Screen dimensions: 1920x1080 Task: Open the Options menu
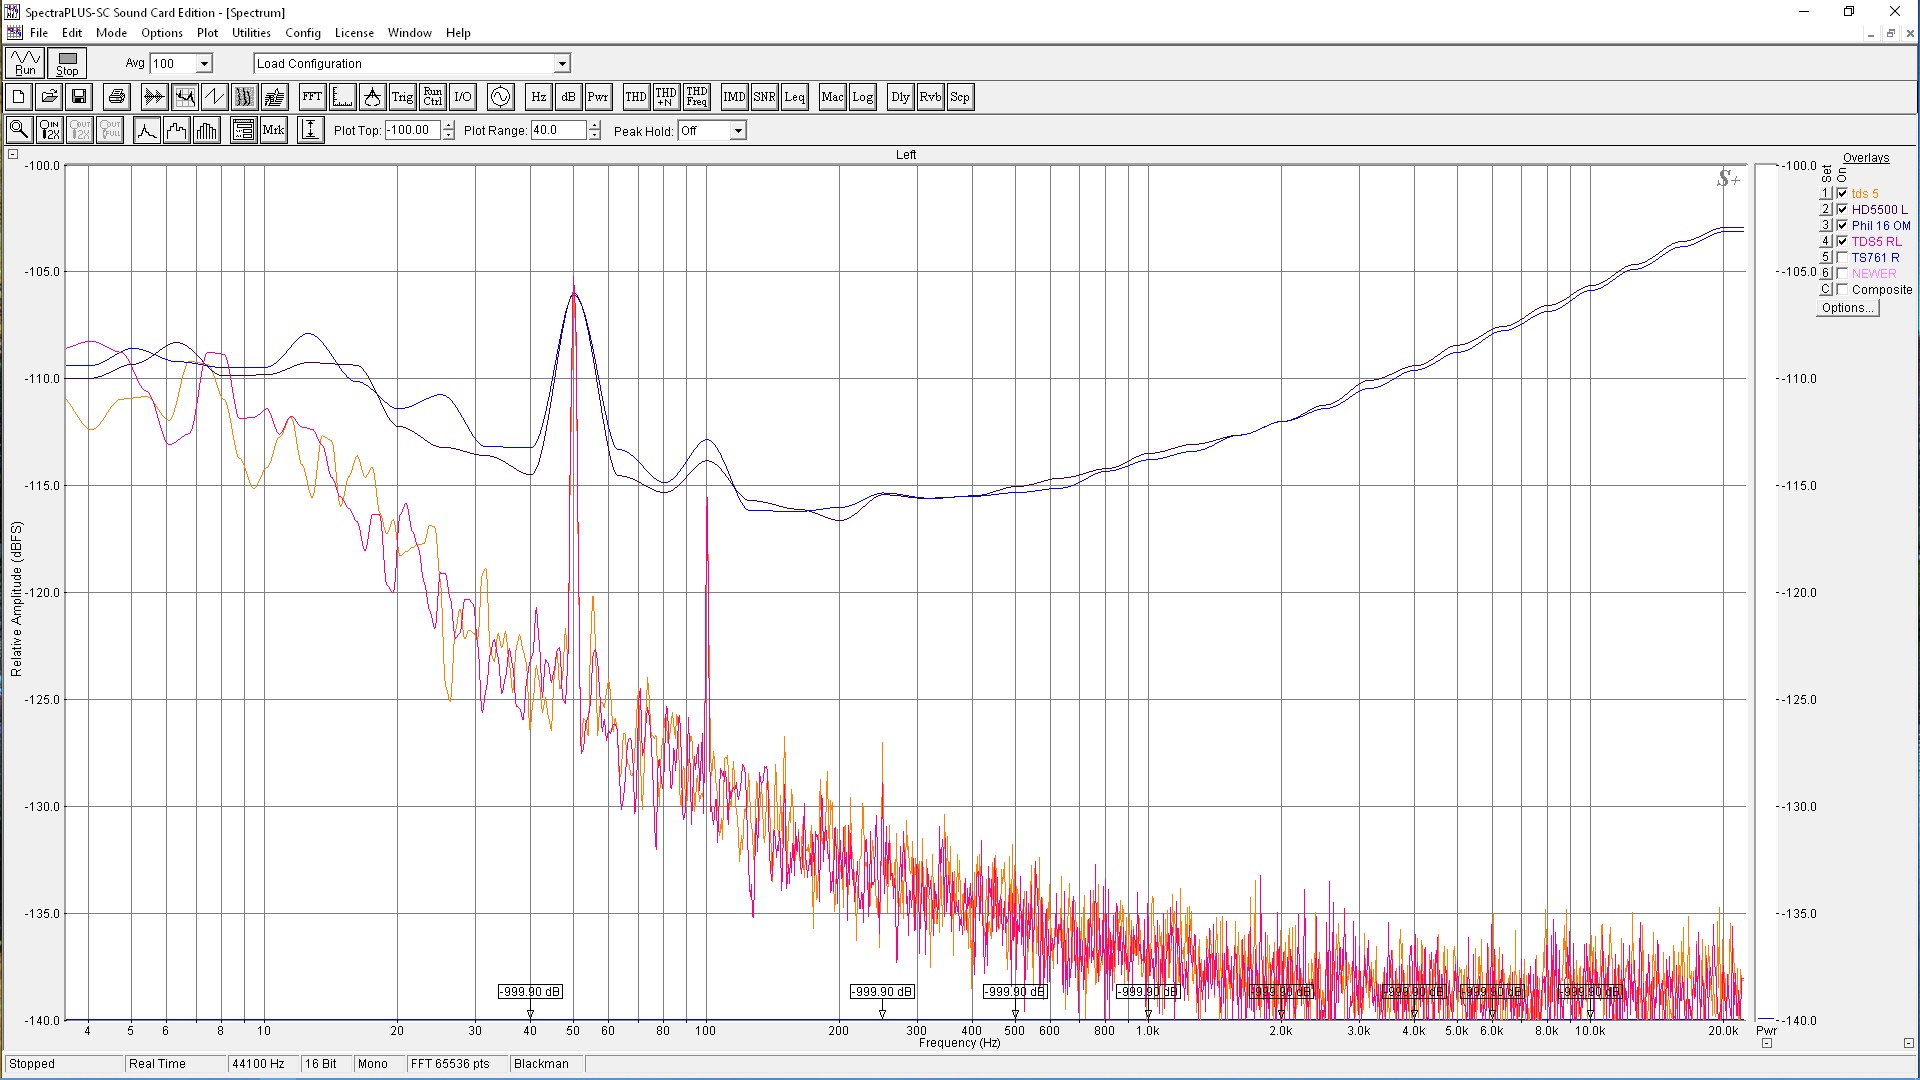click(x=162, y=33)
